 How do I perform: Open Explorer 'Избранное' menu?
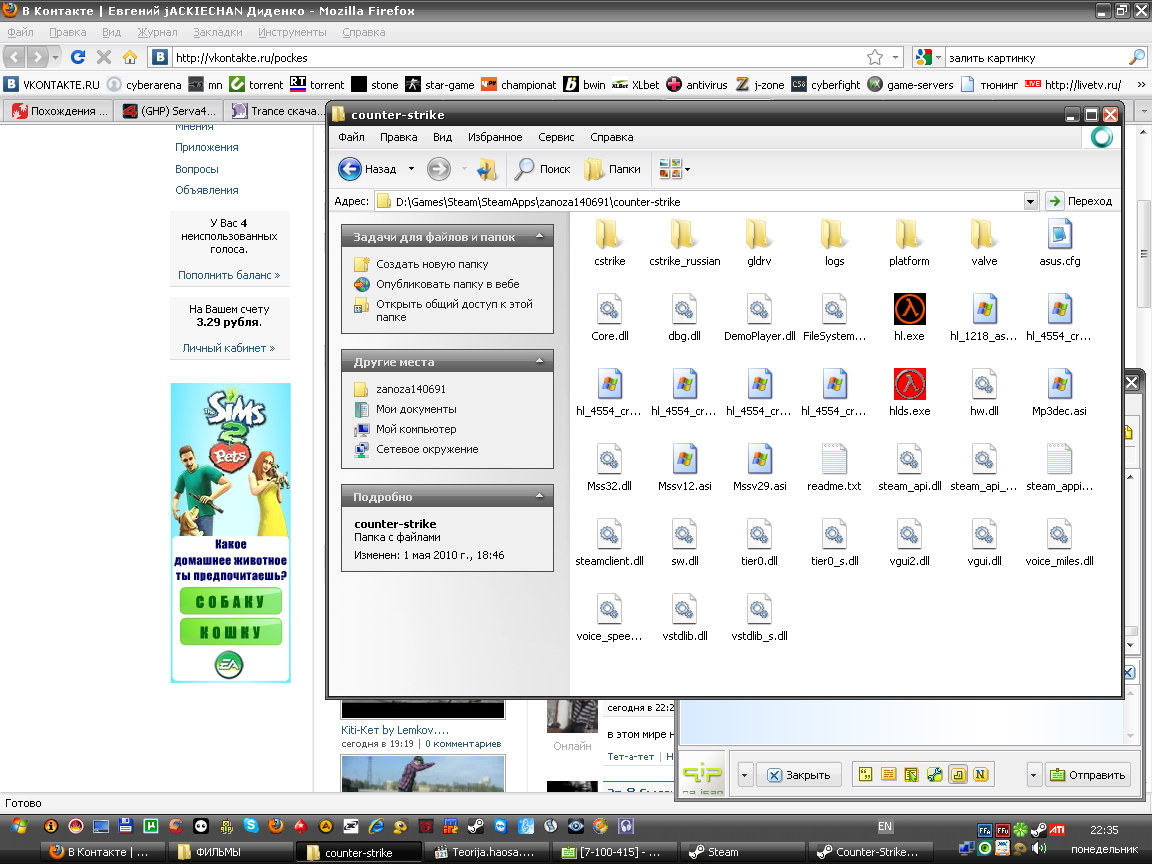click(495, 137)
